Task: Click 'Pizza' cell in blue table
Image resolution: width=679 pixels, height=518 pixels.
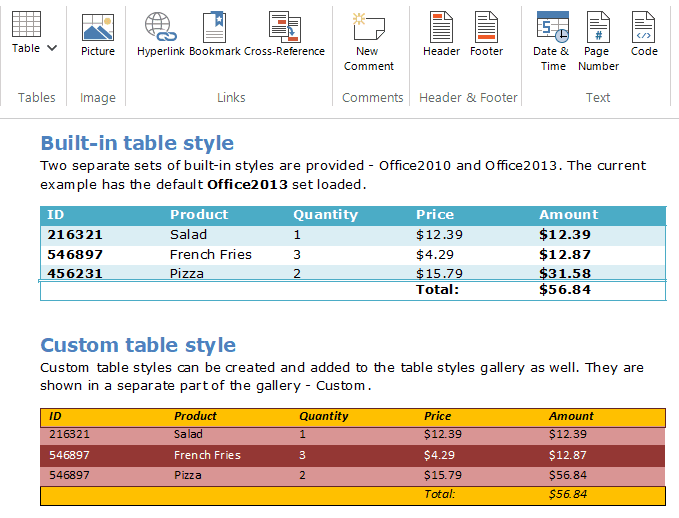Action: [187, 274]
